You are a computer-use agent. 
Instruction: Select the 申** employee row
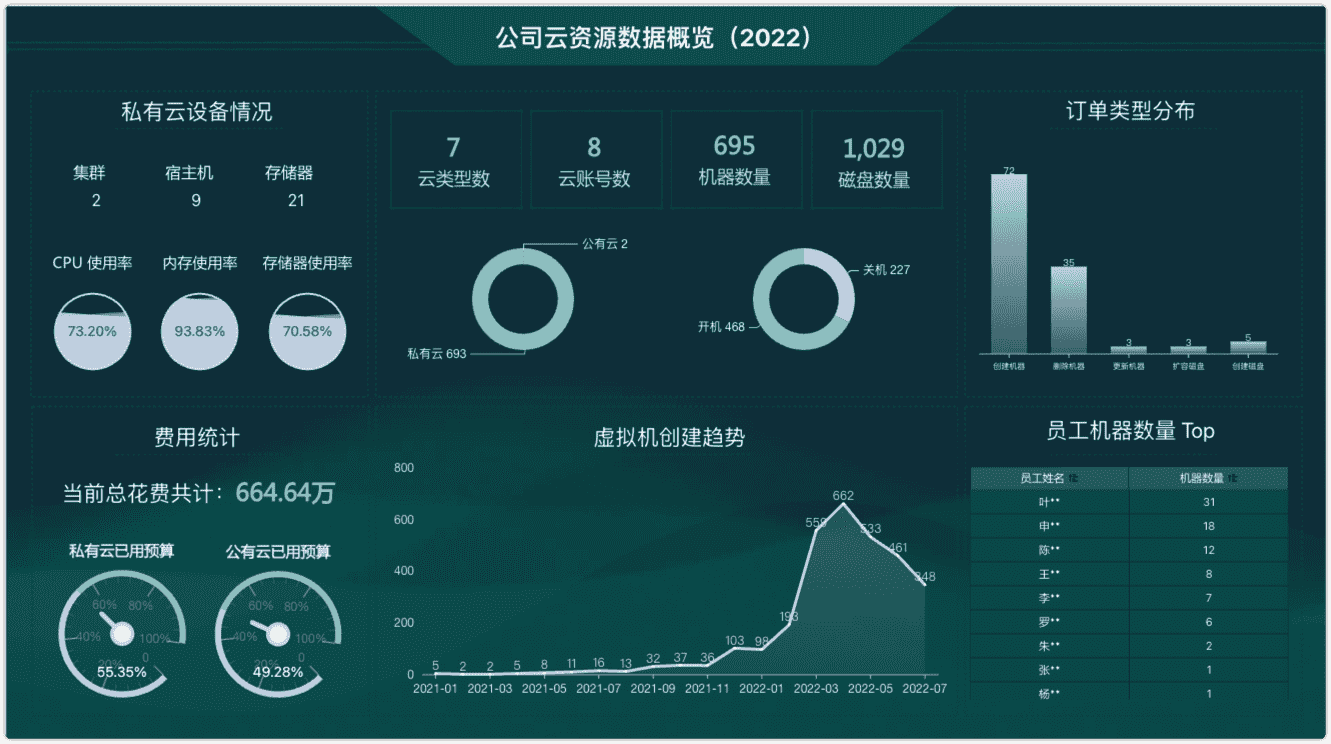tap(1129, 526)
